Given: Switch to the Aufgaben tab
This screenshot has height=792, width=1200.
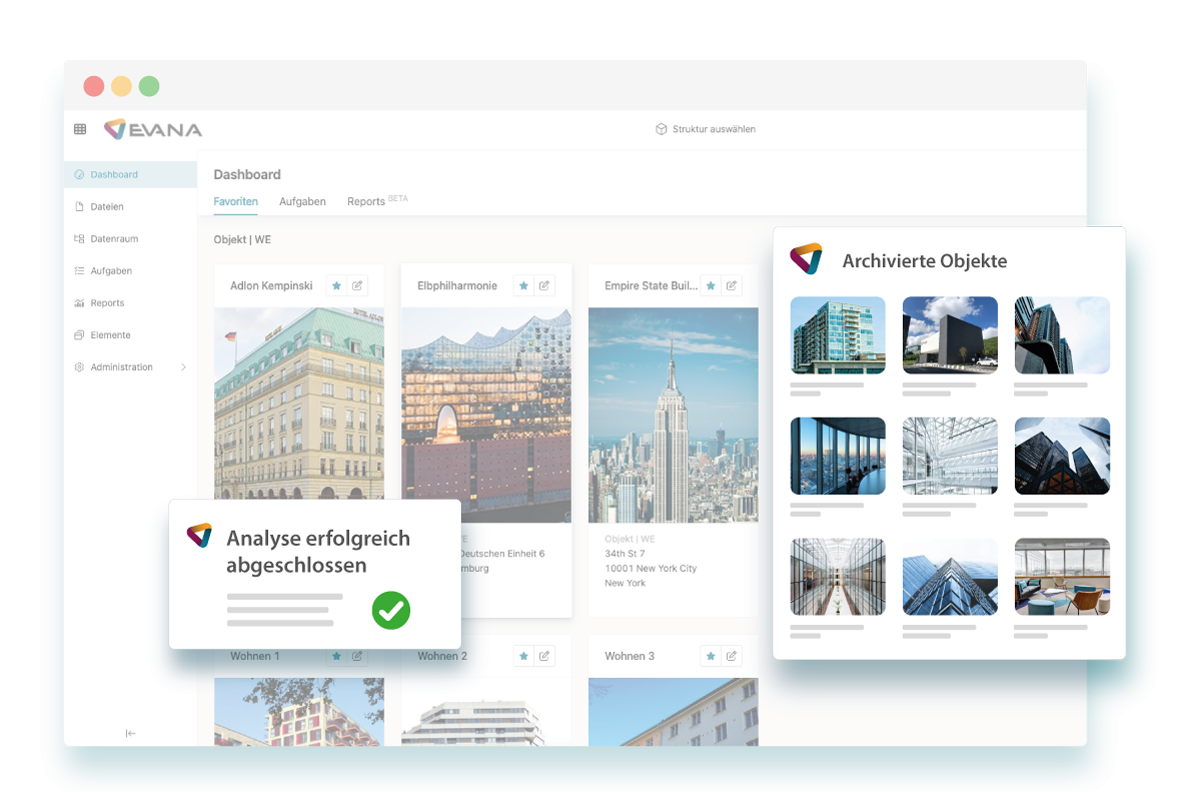Looking at the screenshot, I should [302, 201].
